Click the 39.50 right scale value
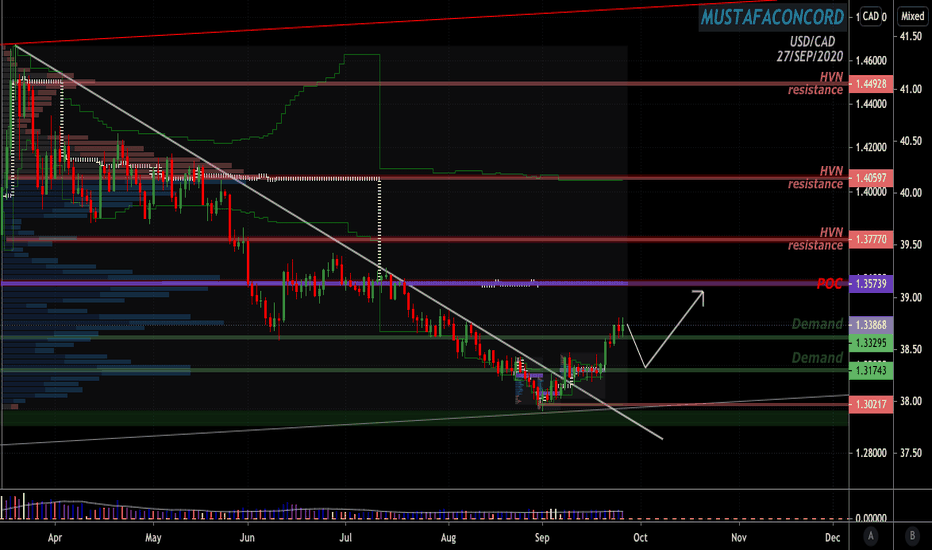The height and width of the screenshot is (550, 932). (x=911, y=244)
